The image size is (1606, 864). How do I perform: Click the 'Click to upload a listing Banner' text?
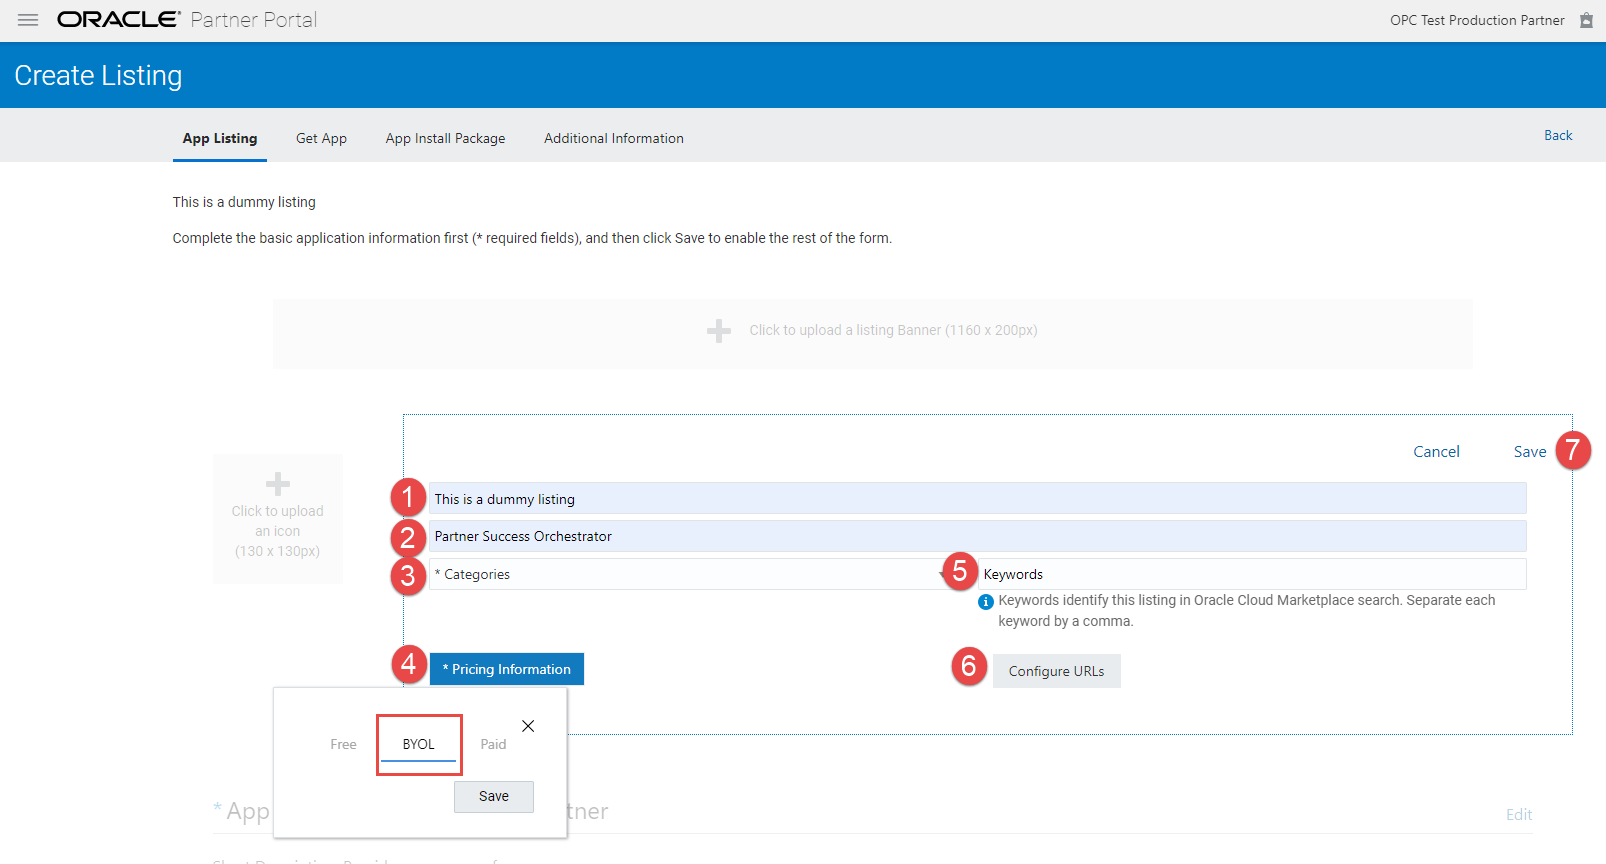pos(893,330)
